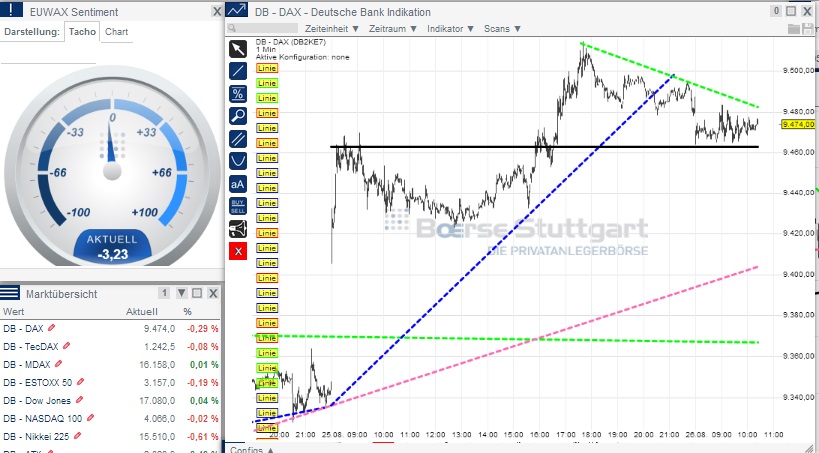
Task: Click pencil icon next to DB - NASDAQ 100
Action: (90, 417)
